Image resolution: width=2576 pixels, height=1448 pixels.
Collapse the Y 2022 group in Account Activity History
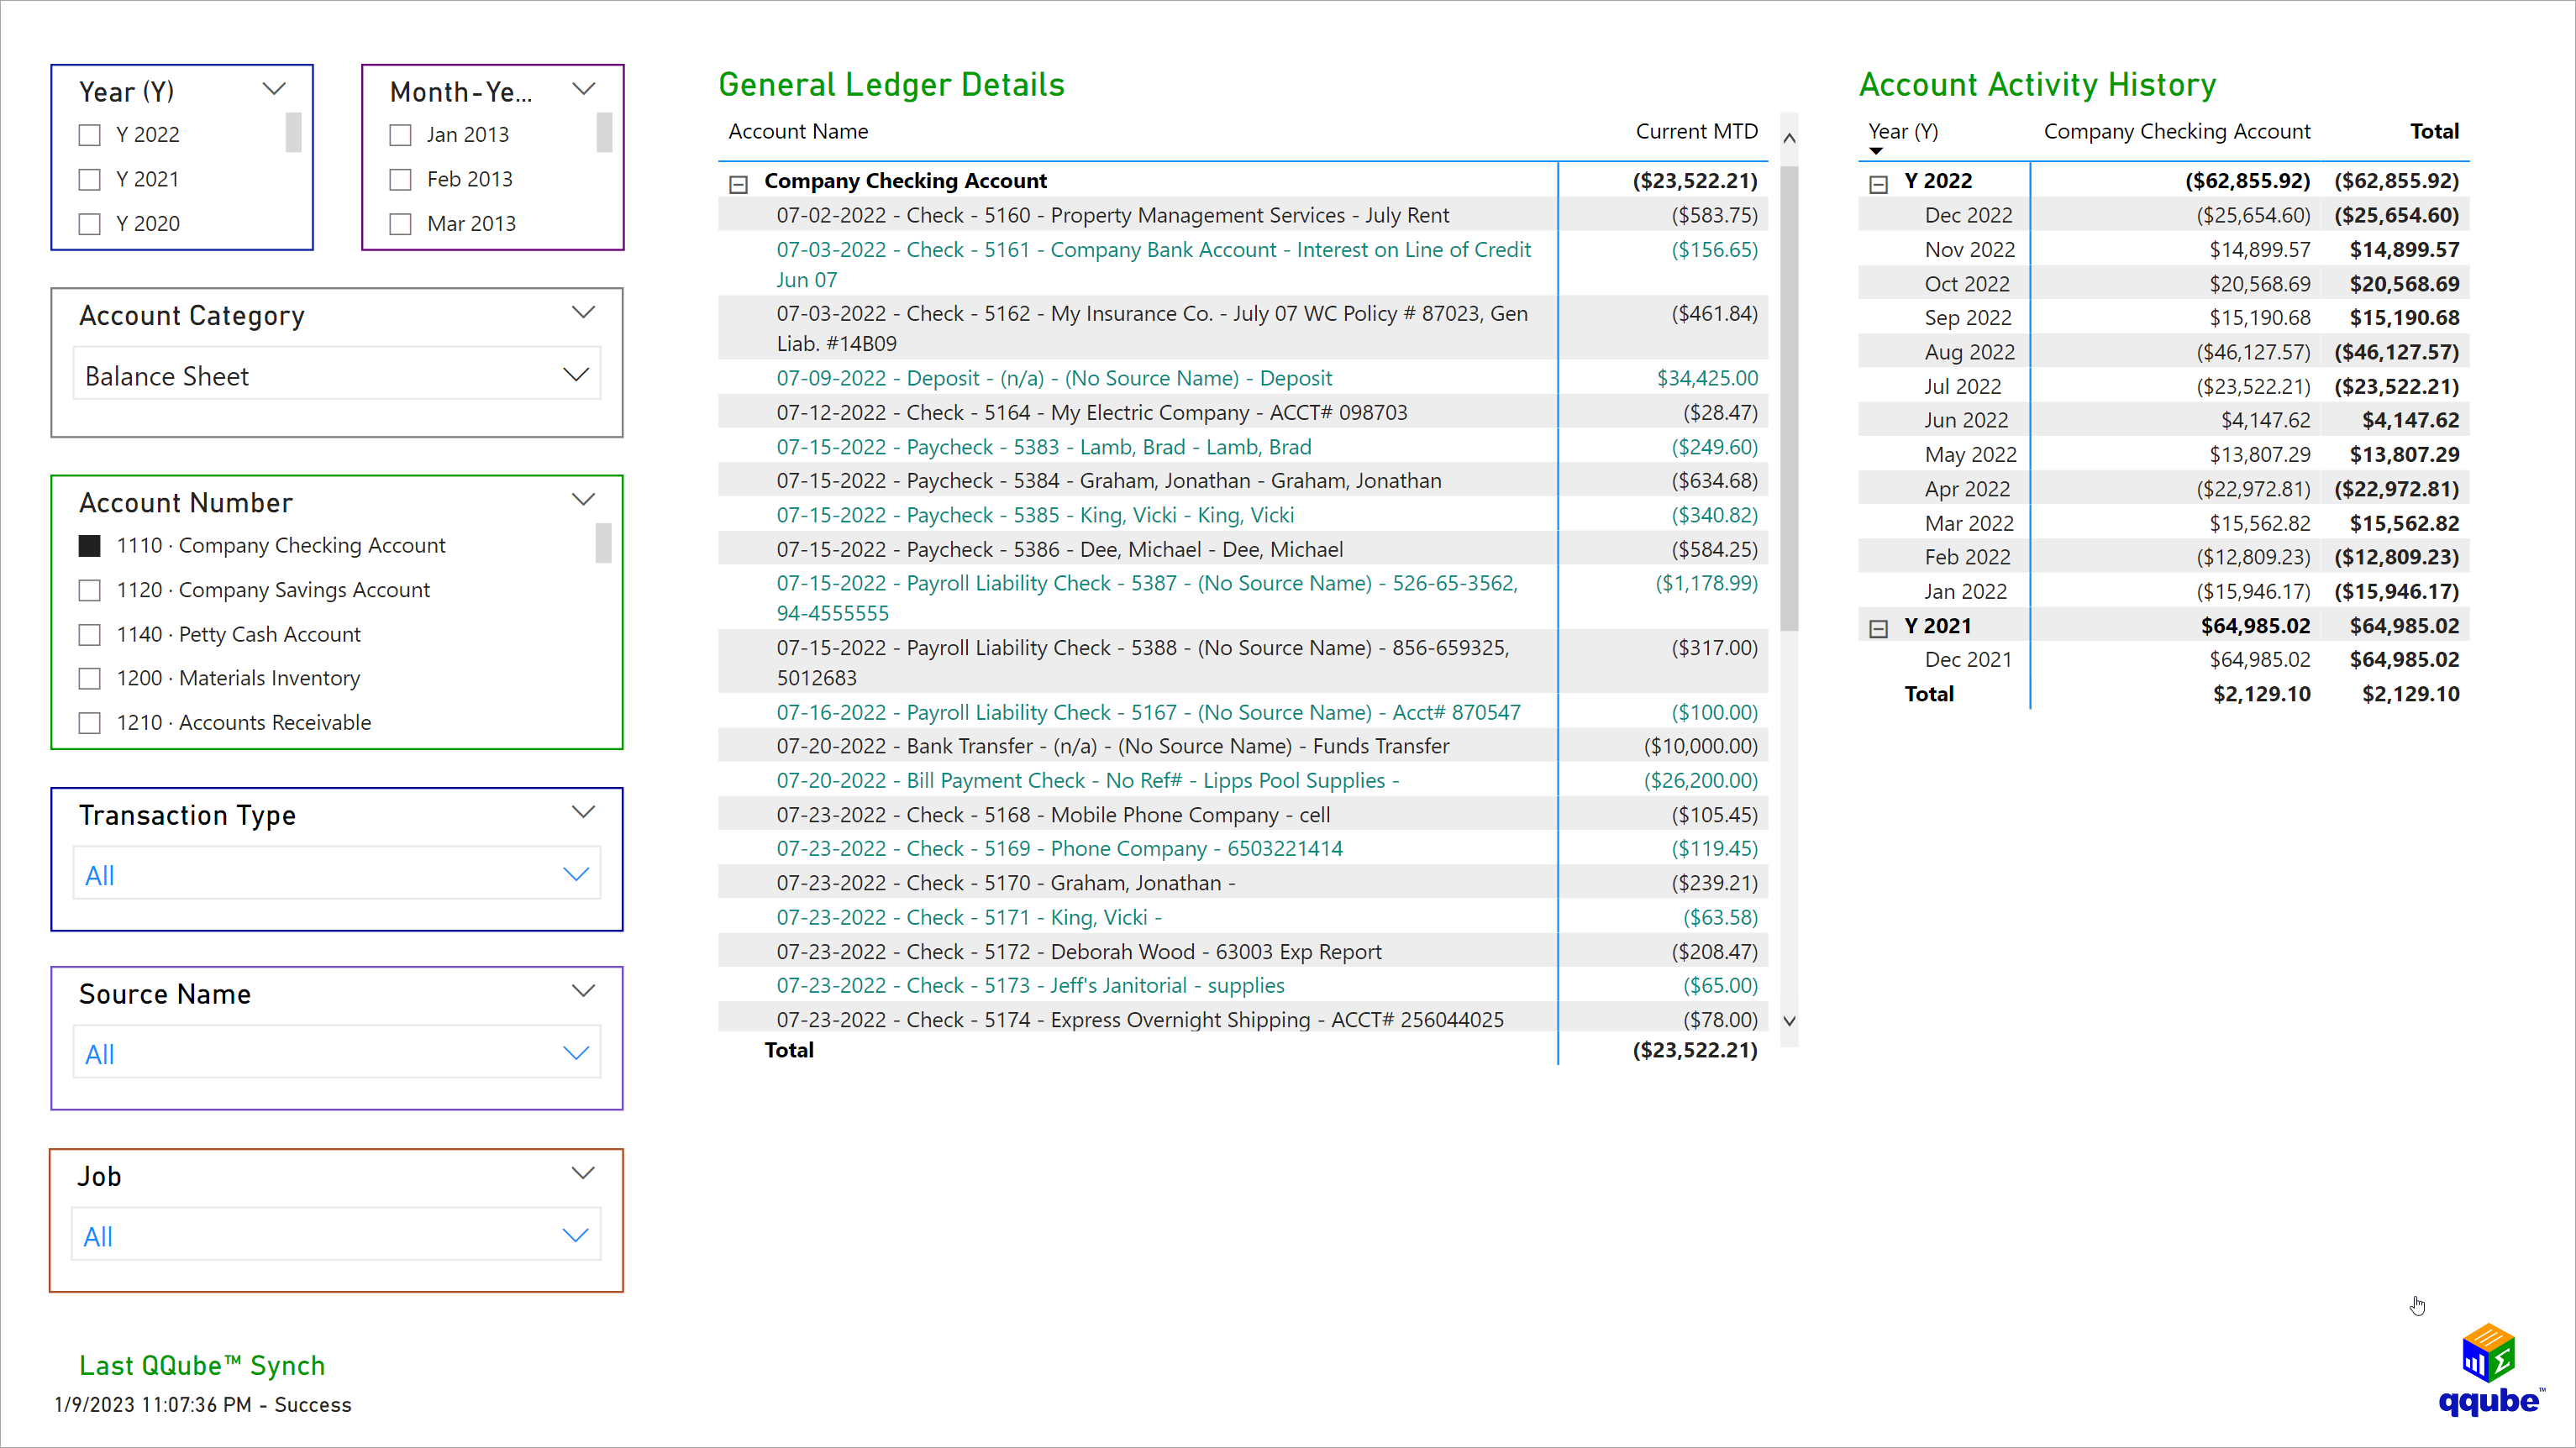(x=1877, y=181)
